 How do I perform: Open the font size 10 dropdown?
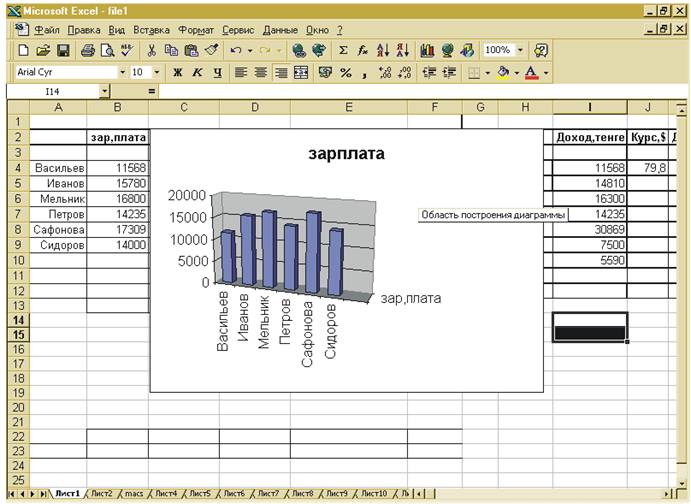click(156, 72)
